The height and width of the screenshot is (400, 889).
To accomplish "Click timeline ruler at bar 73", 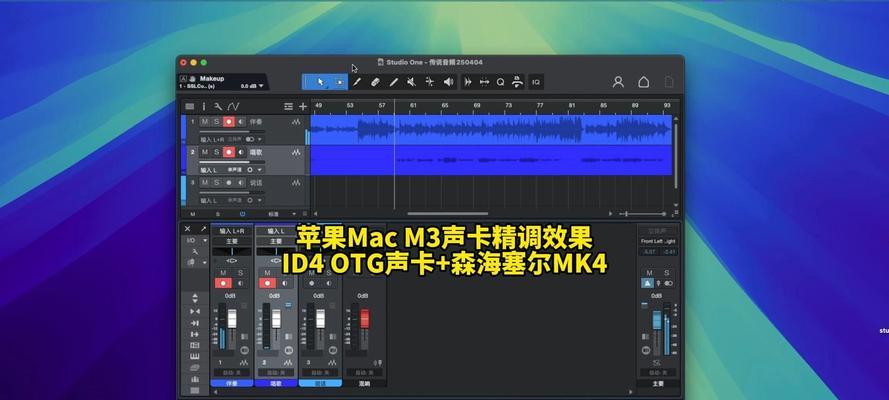I will point(509,106).
